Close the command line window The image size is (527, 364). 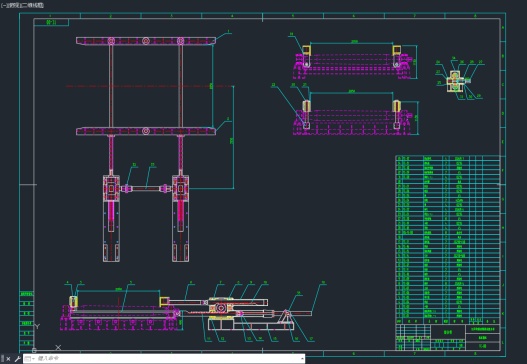8,359
